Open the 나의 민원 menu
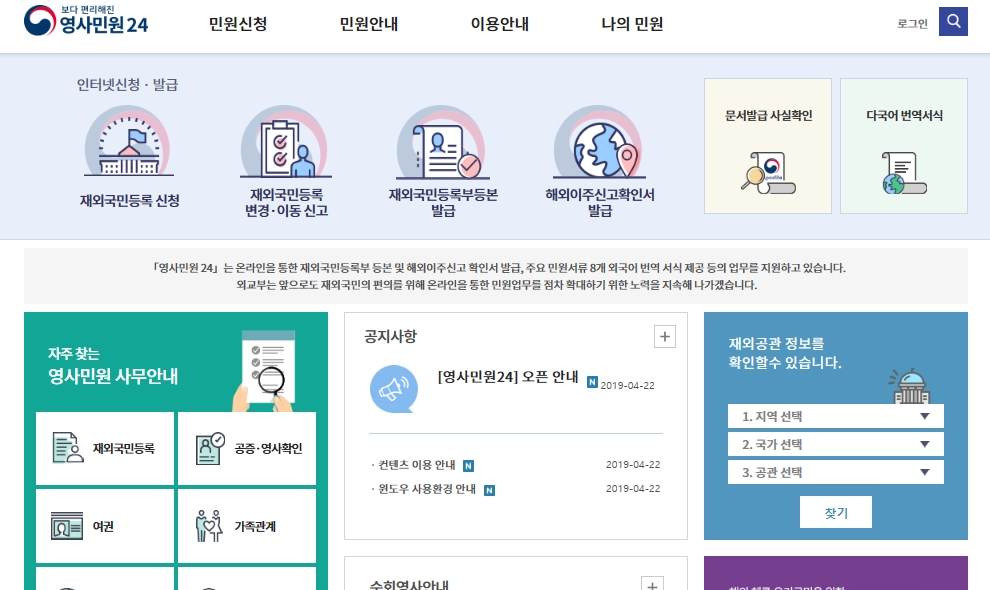The width and height of the screenshot is (990, 590). pos(632,24)
